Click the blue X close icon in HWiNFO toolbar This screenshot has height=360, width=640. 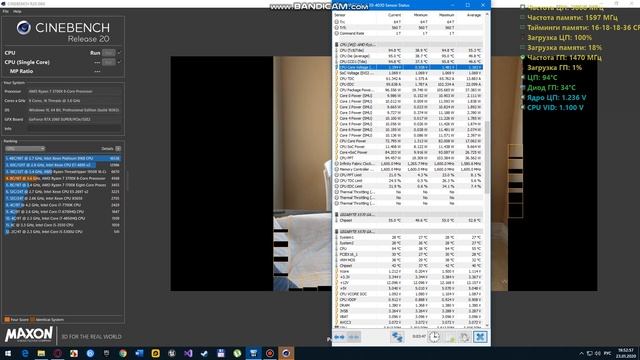(480, 337)
